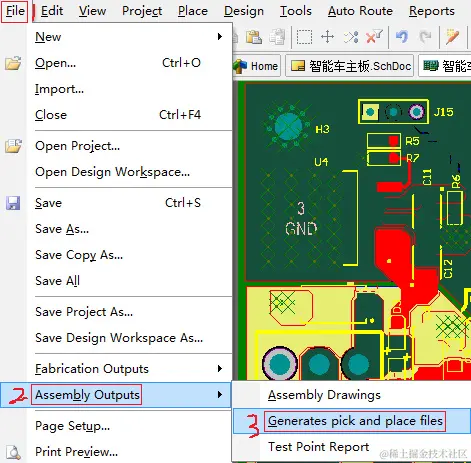The image size is (471, 463).
Task: Click the folder icon beside Open...
Action: tap(13, 63)
